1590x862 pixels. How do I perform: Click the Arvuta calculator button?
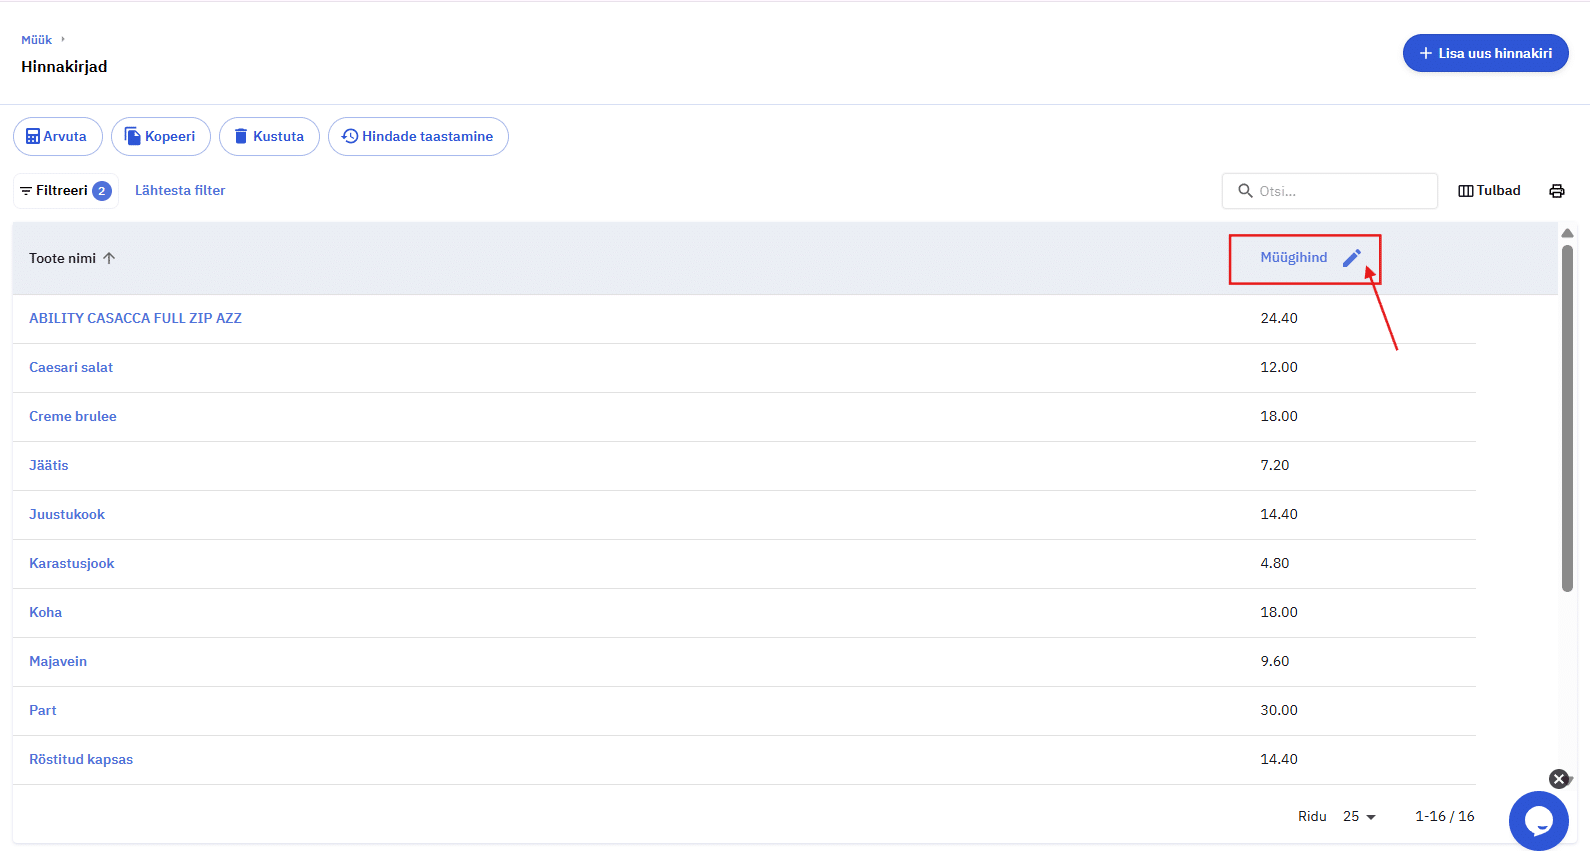[x=57, y=137]
